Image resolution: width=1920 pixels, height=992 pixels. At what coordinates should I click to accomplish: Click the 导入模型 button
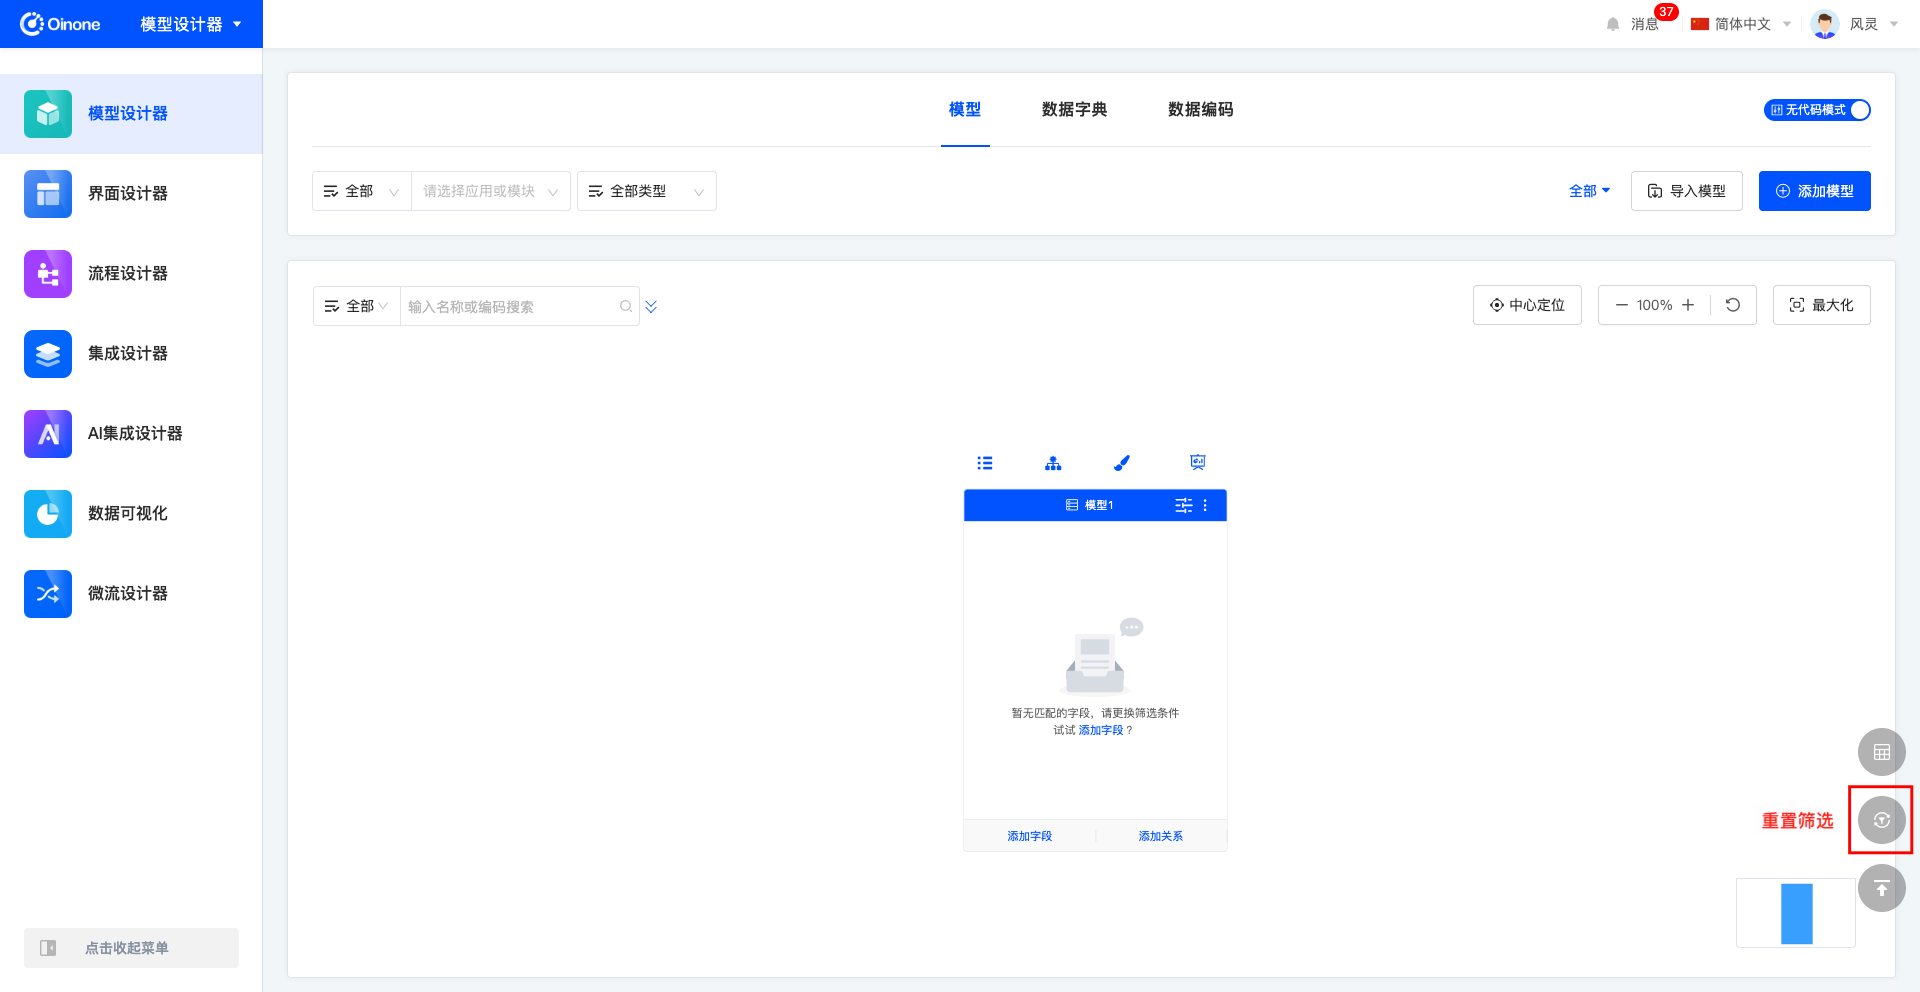[1687, 191]
